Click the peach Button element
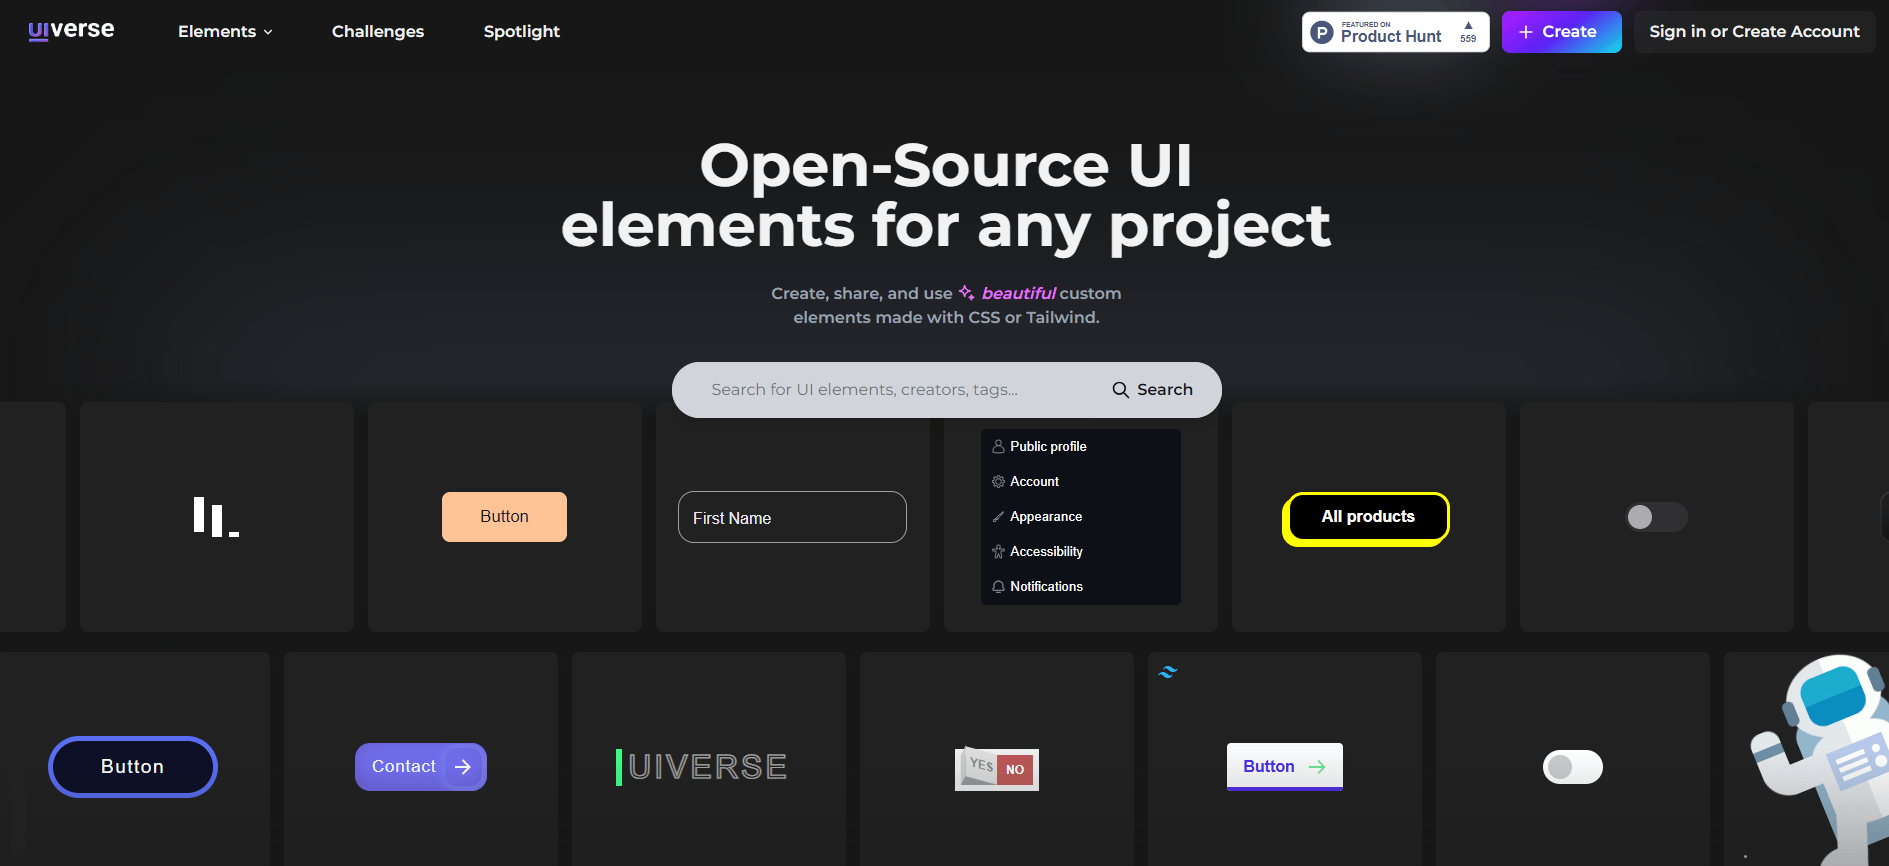The height and width of the screenshot is (866, 1889). [x=504, y=517]
